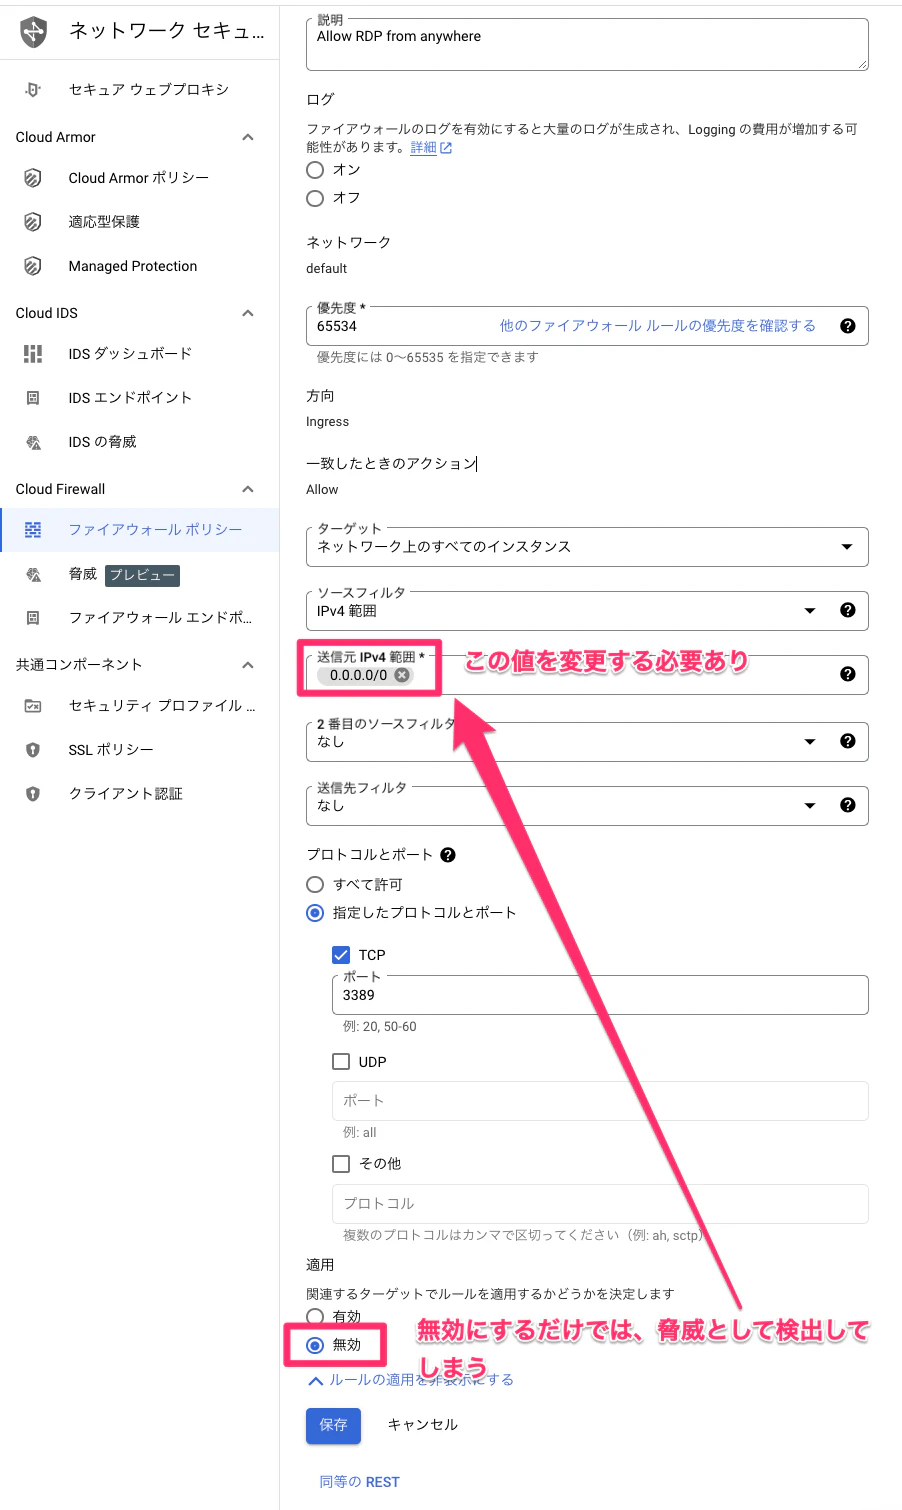The width and height of the screenshot is (902, 1510).
Task: Check the UDP checkbox
Action: pos(341,1062)
